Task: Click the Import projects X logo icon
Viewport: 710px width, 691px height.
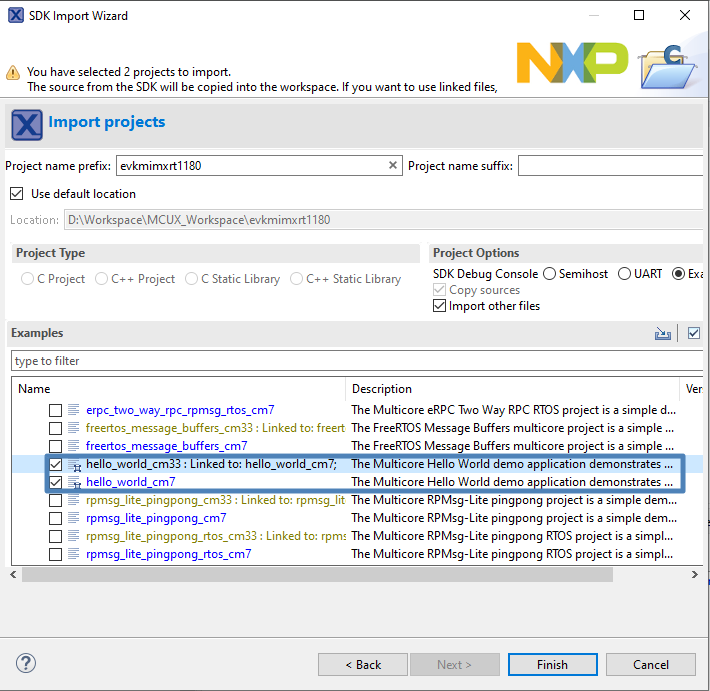Action: pyautogui.click(x=26, y=124)
